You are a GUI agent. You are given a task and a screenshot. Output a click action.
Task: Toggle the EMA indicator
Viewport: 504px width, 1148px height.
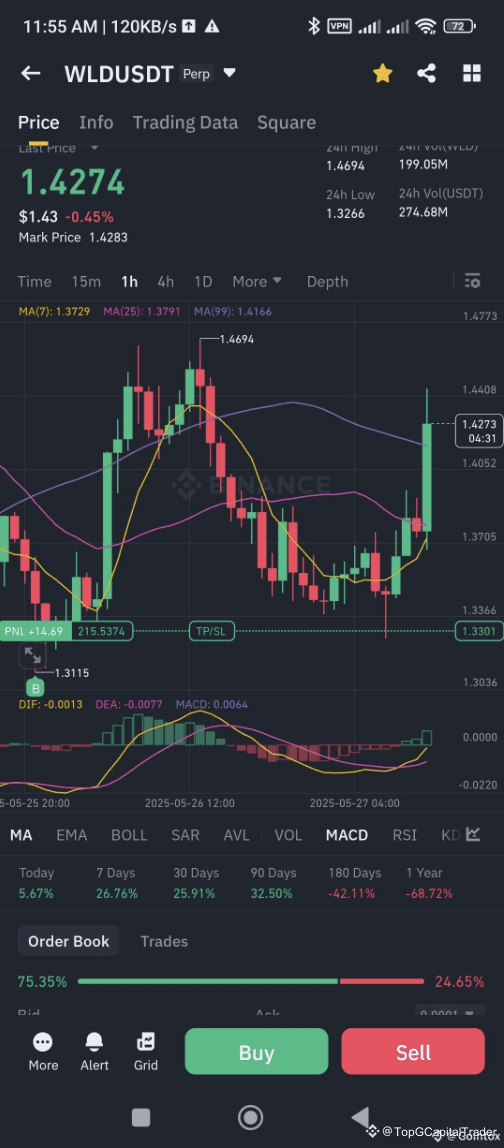pyautogui.click(x=72, y=835)
